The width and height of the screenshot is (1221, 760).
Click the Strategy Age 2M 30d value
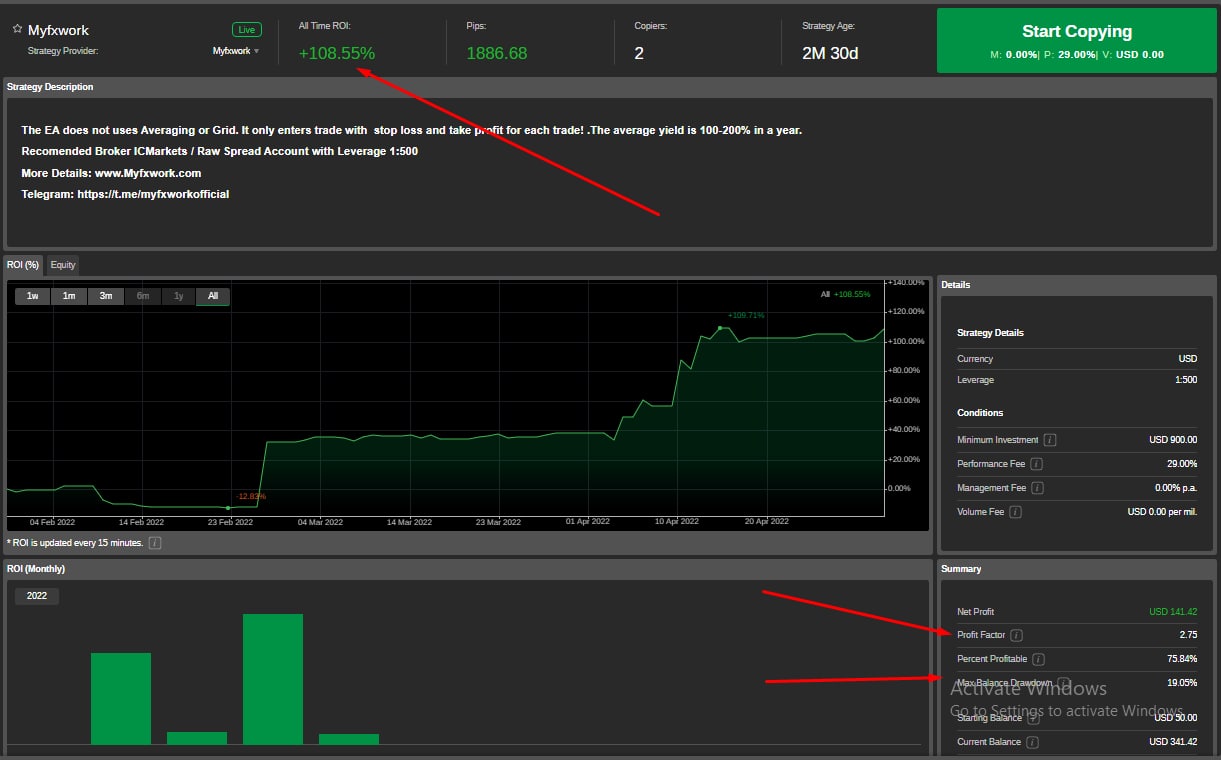[x=830, y=53]
